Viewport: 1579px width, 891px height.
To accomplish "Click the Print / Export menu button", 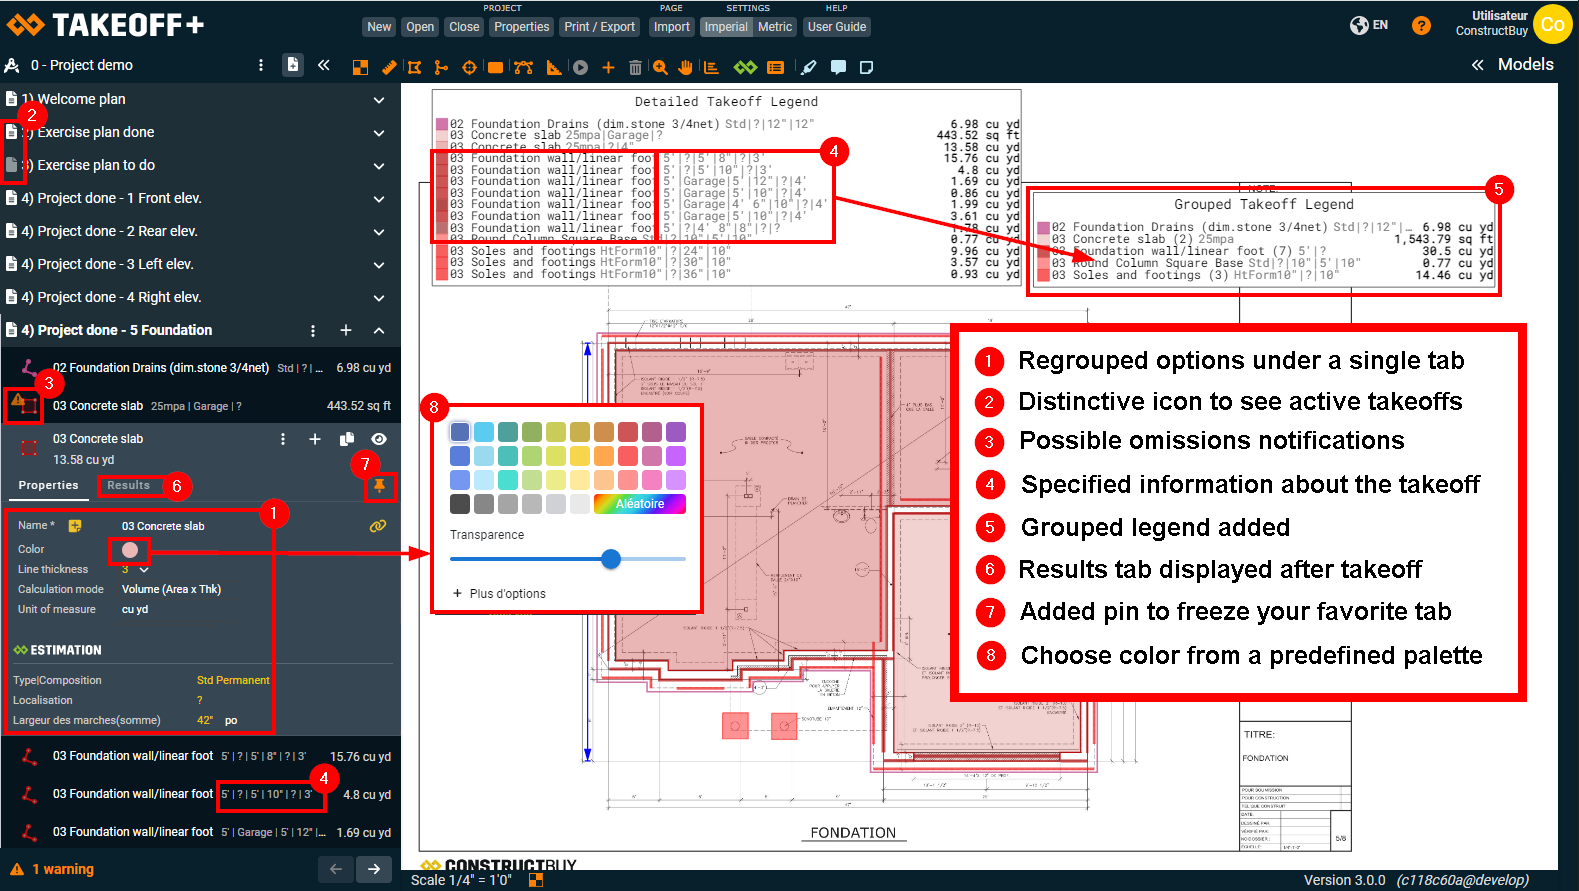I will [599, 27].
